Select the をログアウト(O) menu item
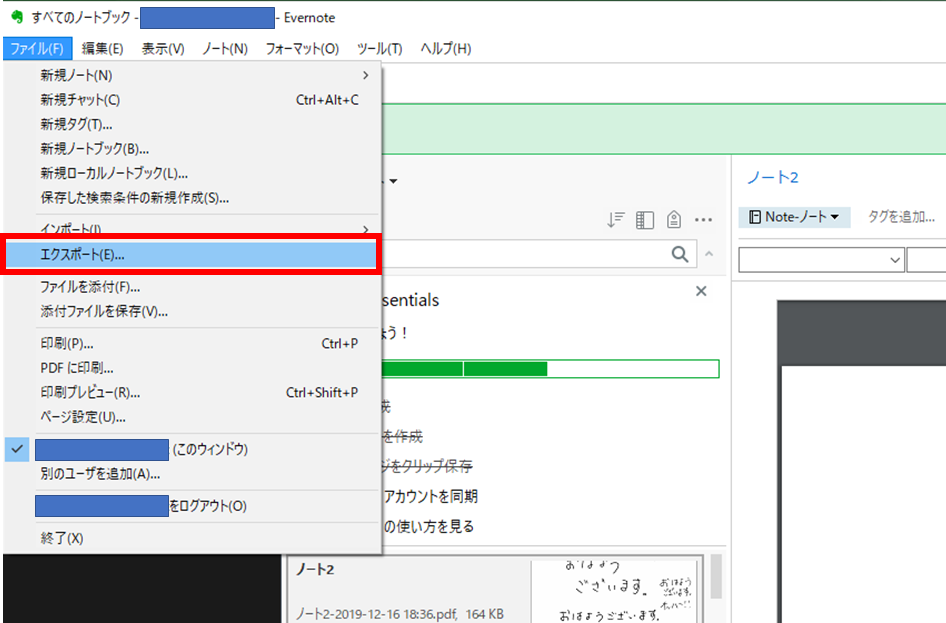 pos(192,506)
